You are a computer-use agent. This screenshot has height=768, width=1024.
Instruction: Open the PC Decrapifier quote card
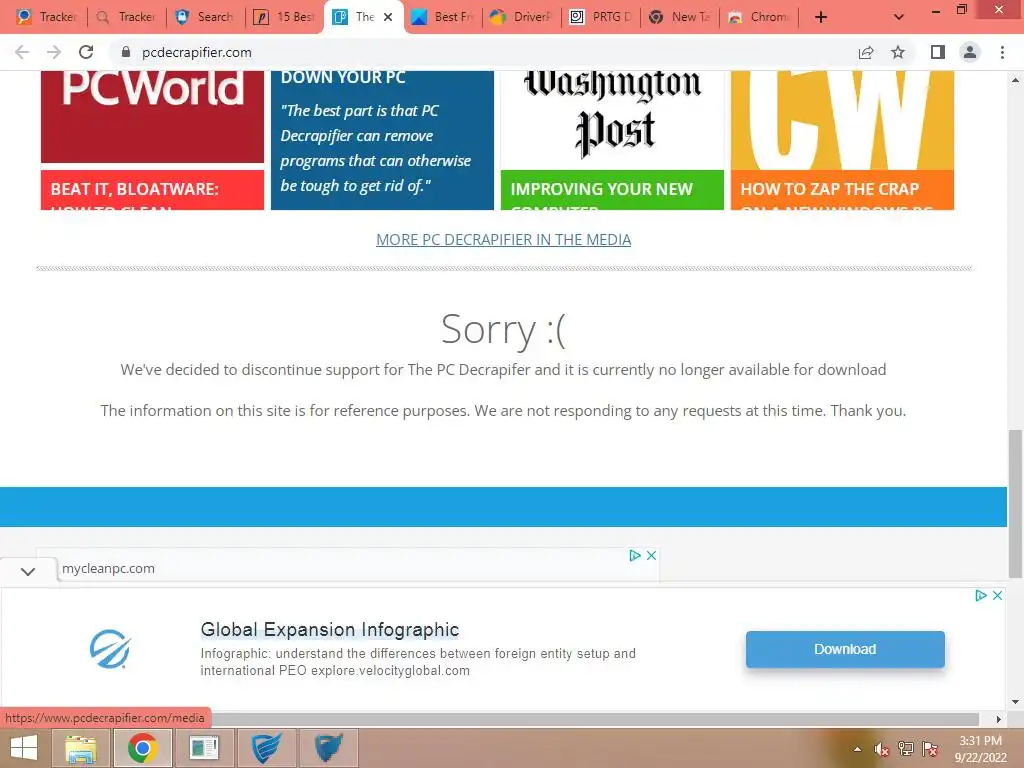[382, 140]
